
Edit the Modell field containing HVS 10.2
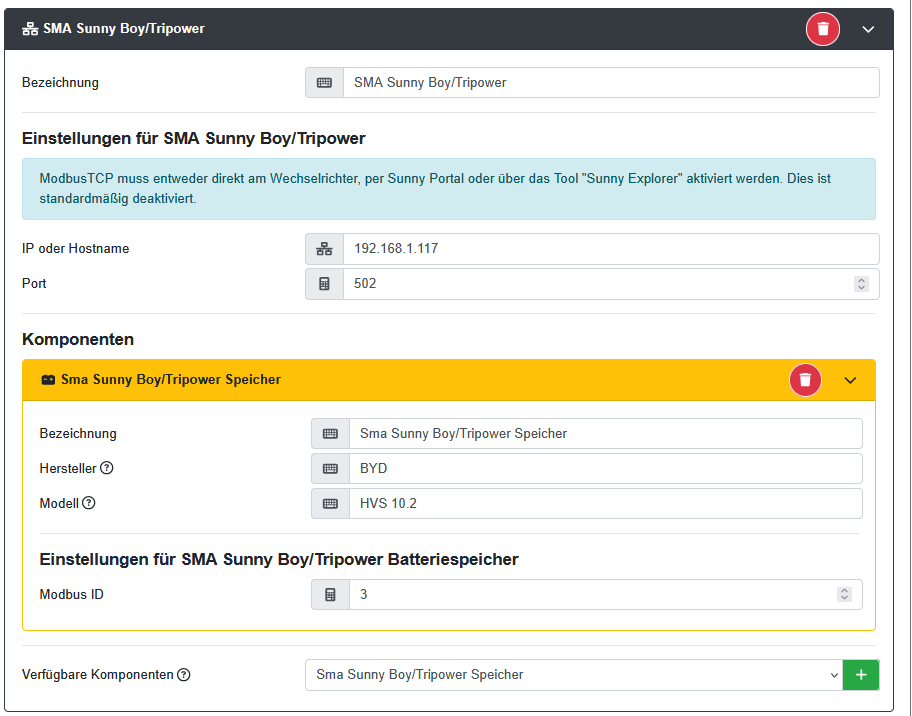pyautogui.click(x=605, y=504)
